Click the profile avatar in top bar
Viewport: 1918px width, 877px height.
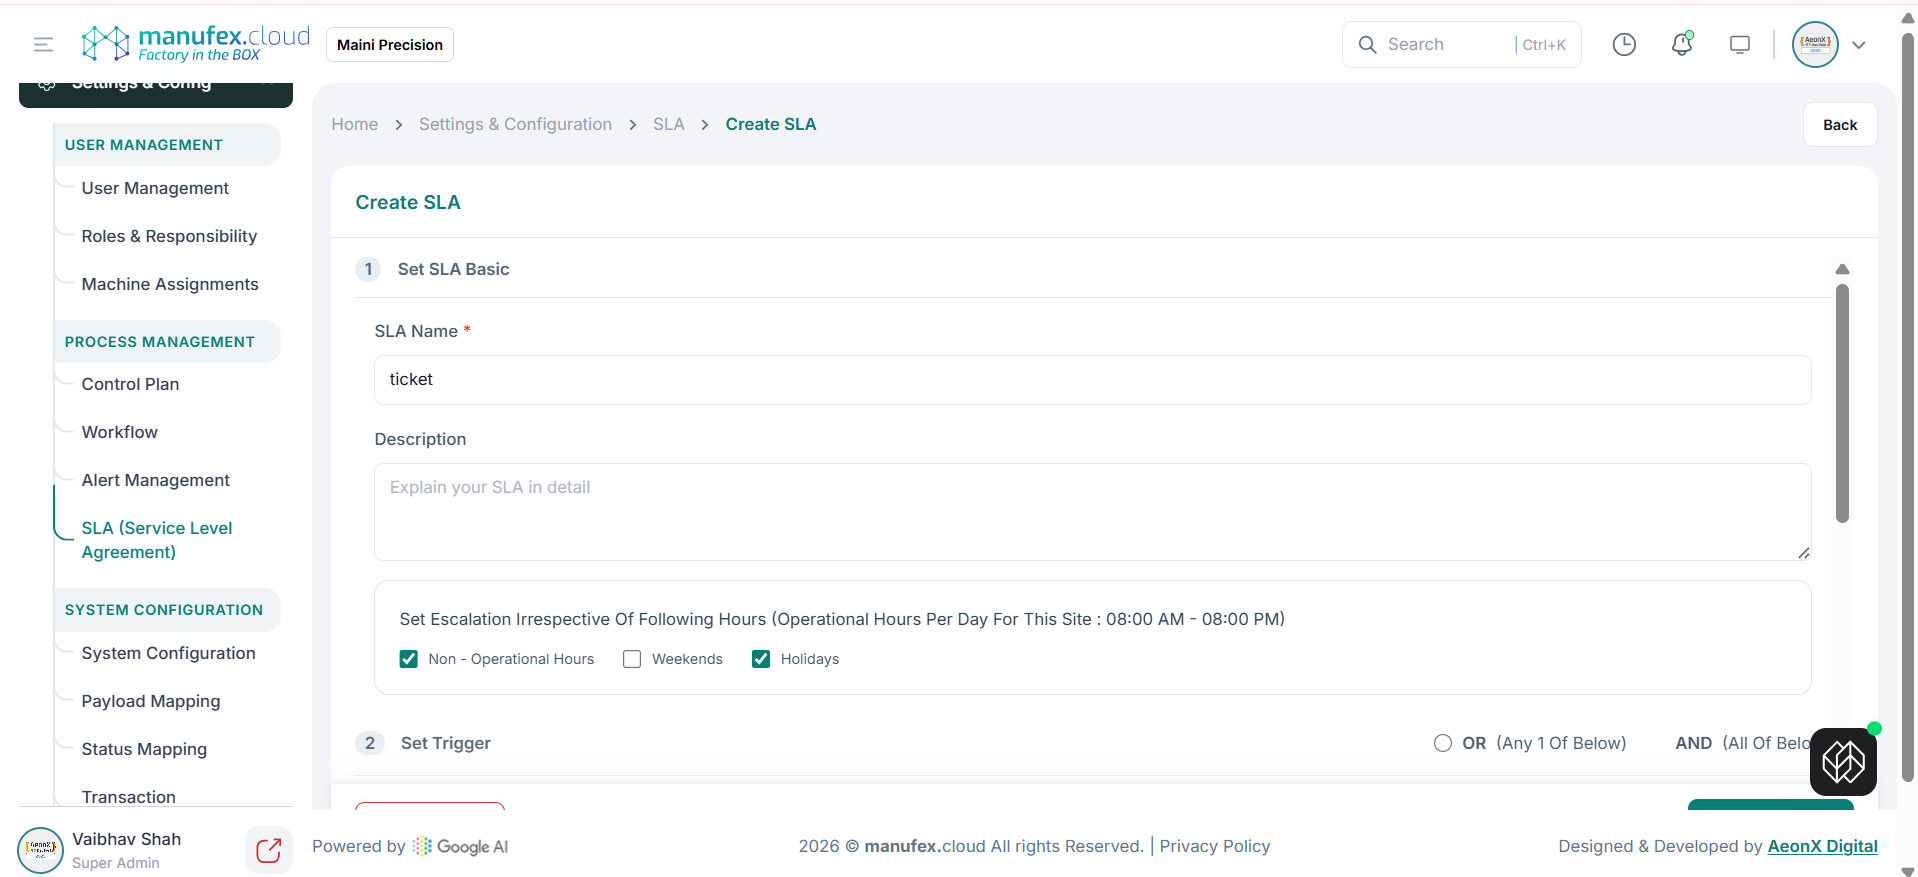pos(1814,44)
